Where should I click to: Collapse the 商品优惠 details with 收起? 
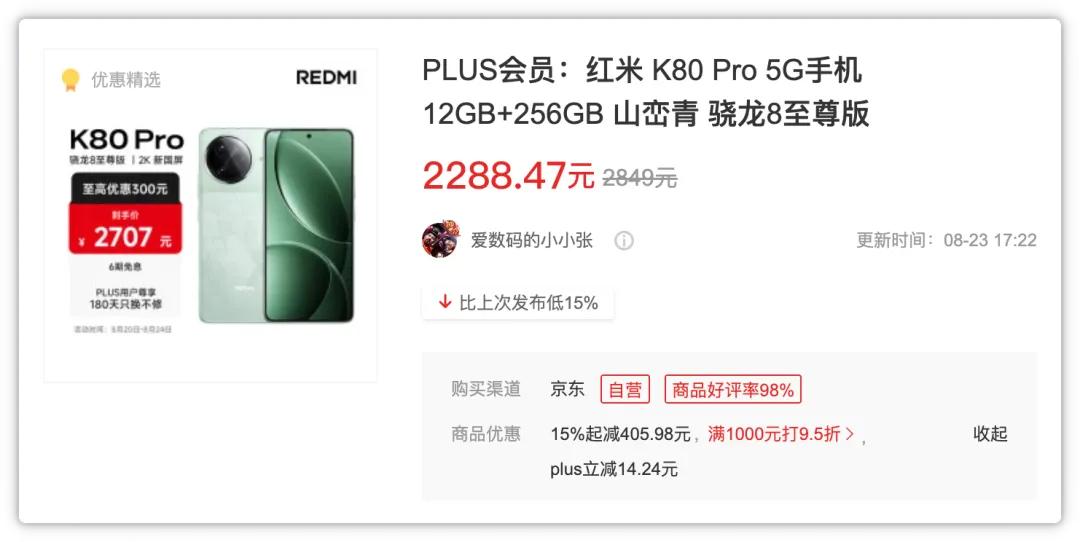click(x=990, y=434)
